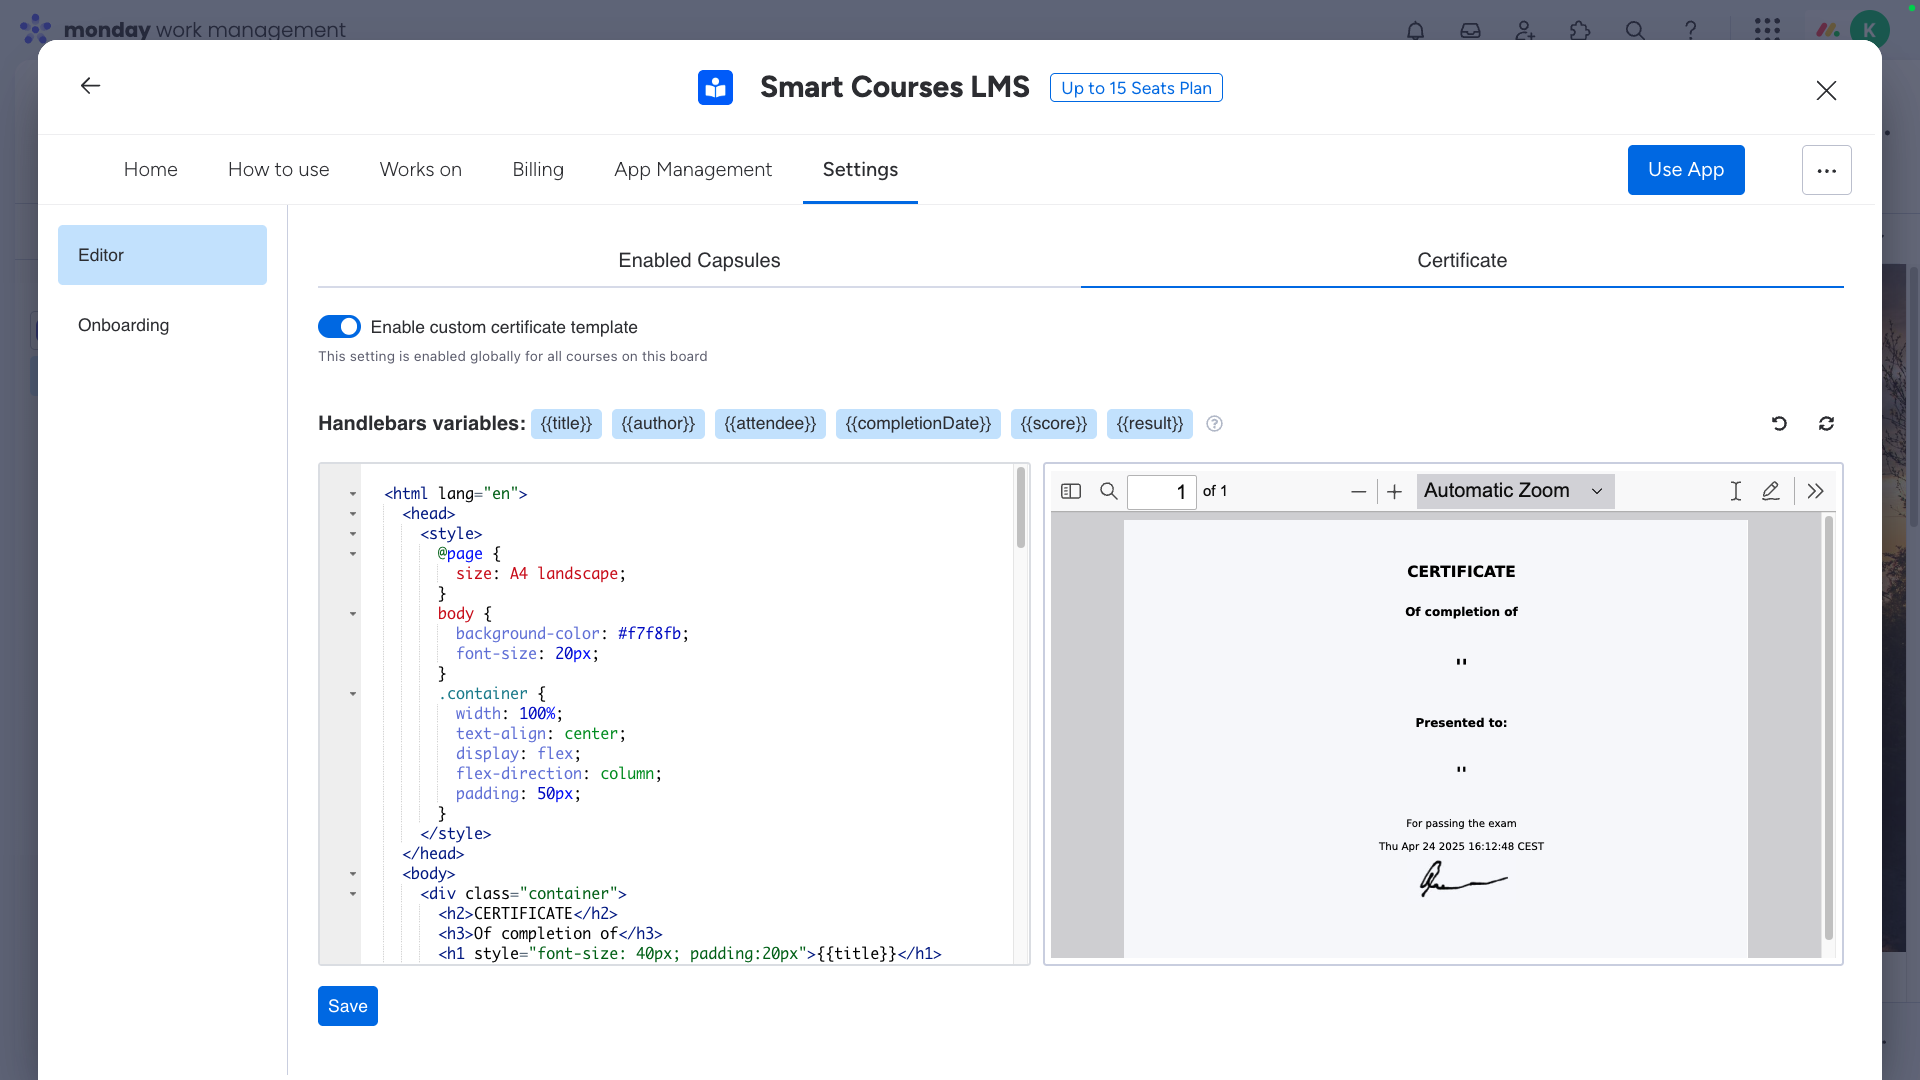Click the size: A4 landscape line
Viewport: 1920px width, 1080px height.
click(540, 574)
